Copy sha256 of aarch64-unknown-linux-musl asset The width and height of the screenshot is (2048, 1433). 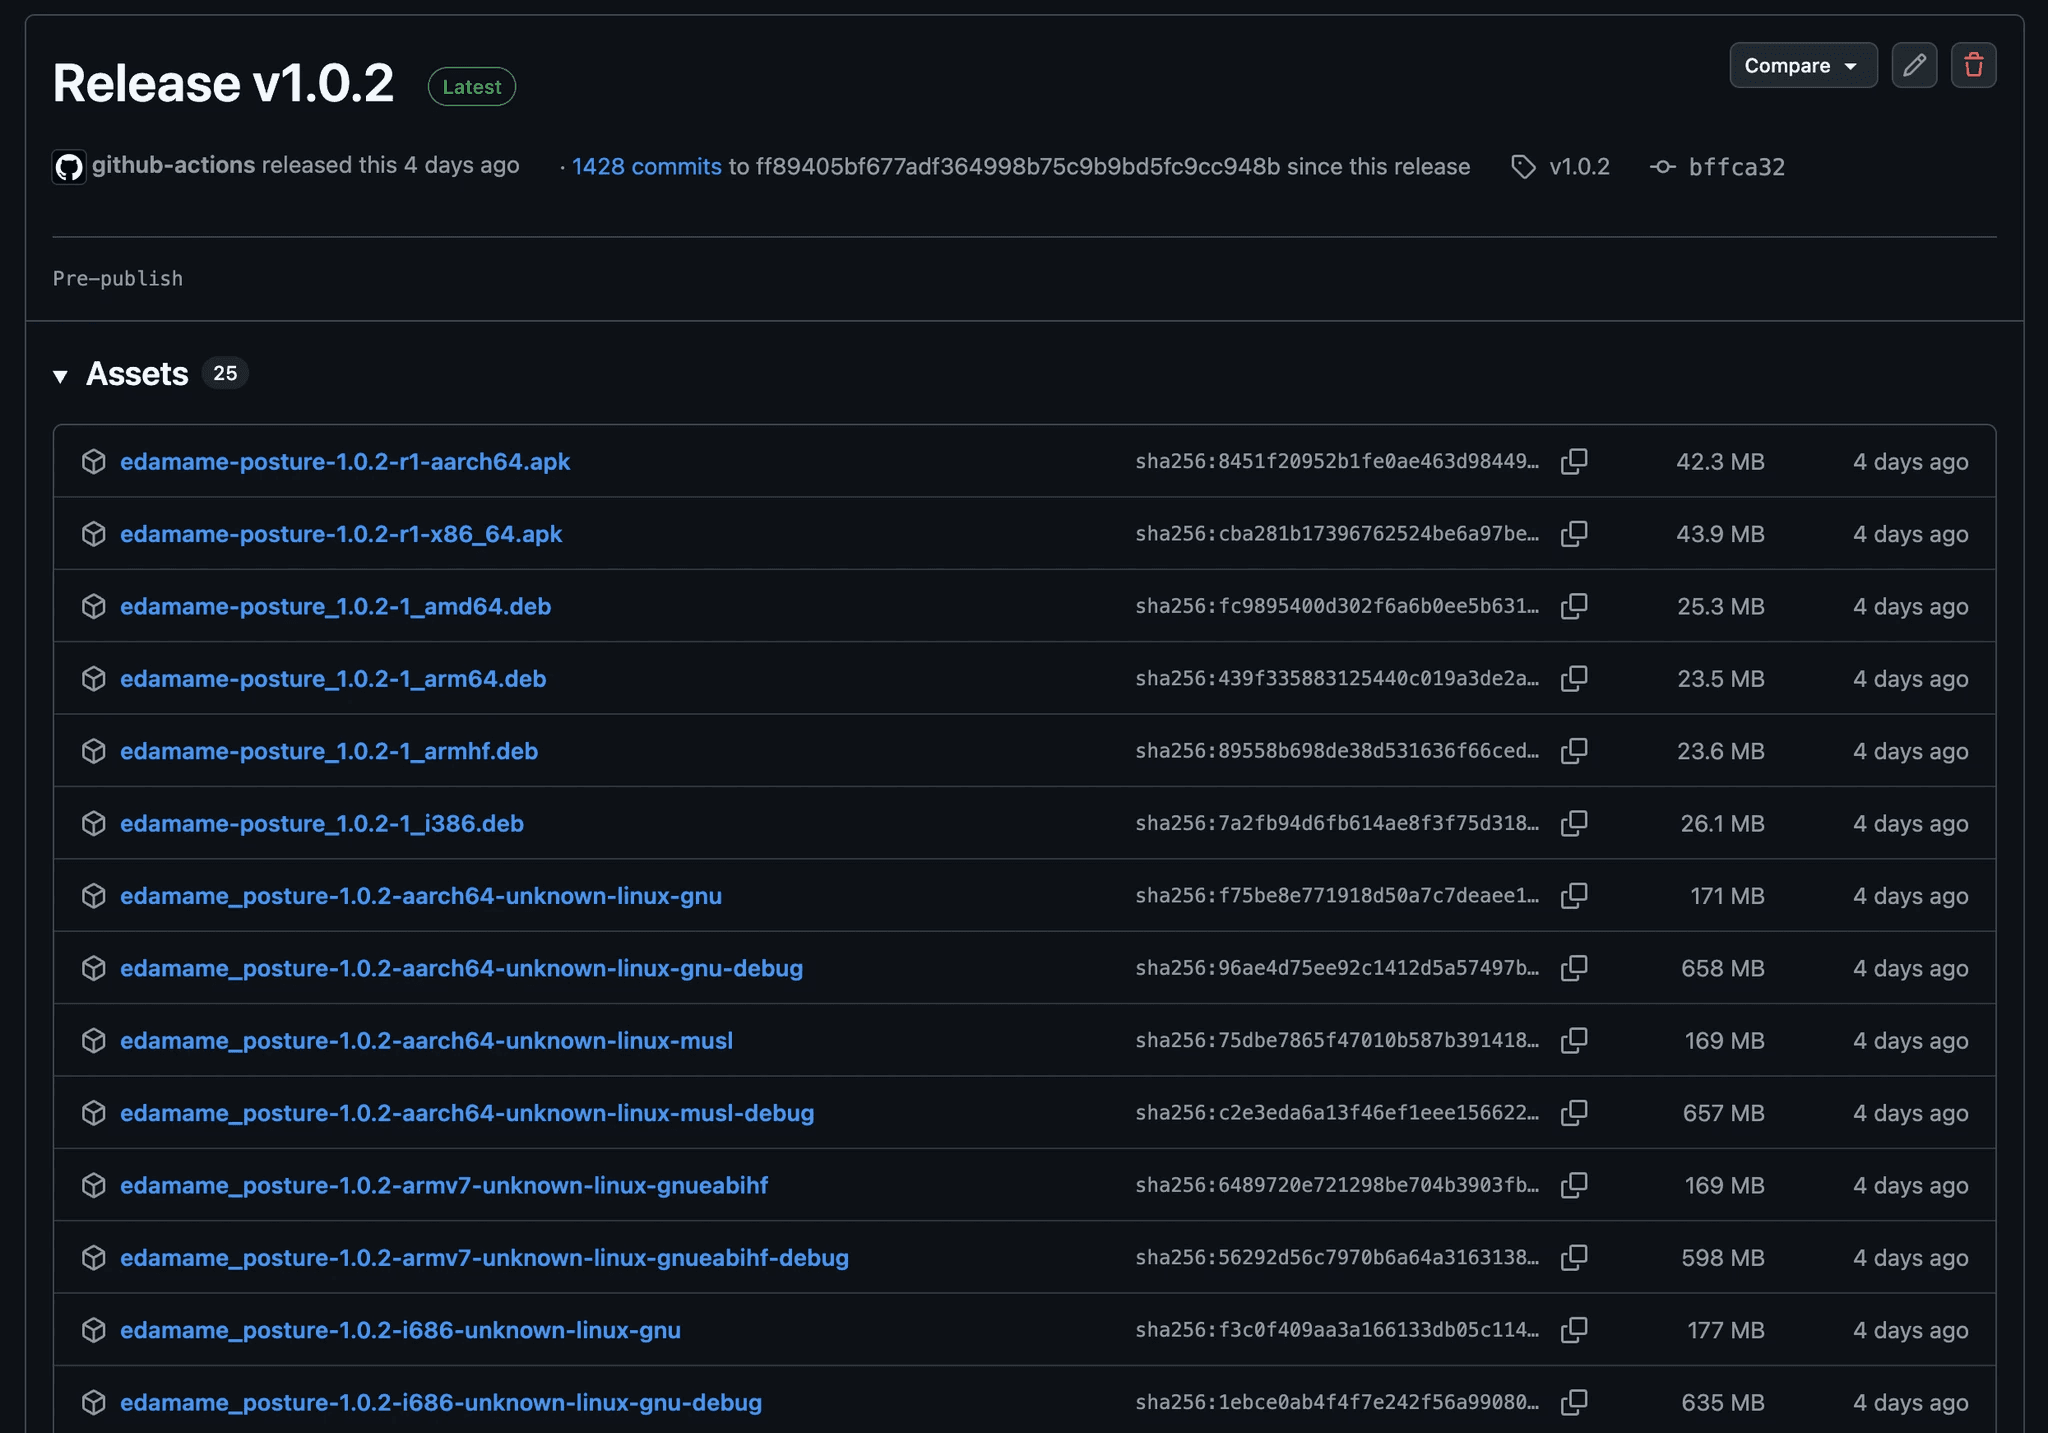tap(1574, 1040)
